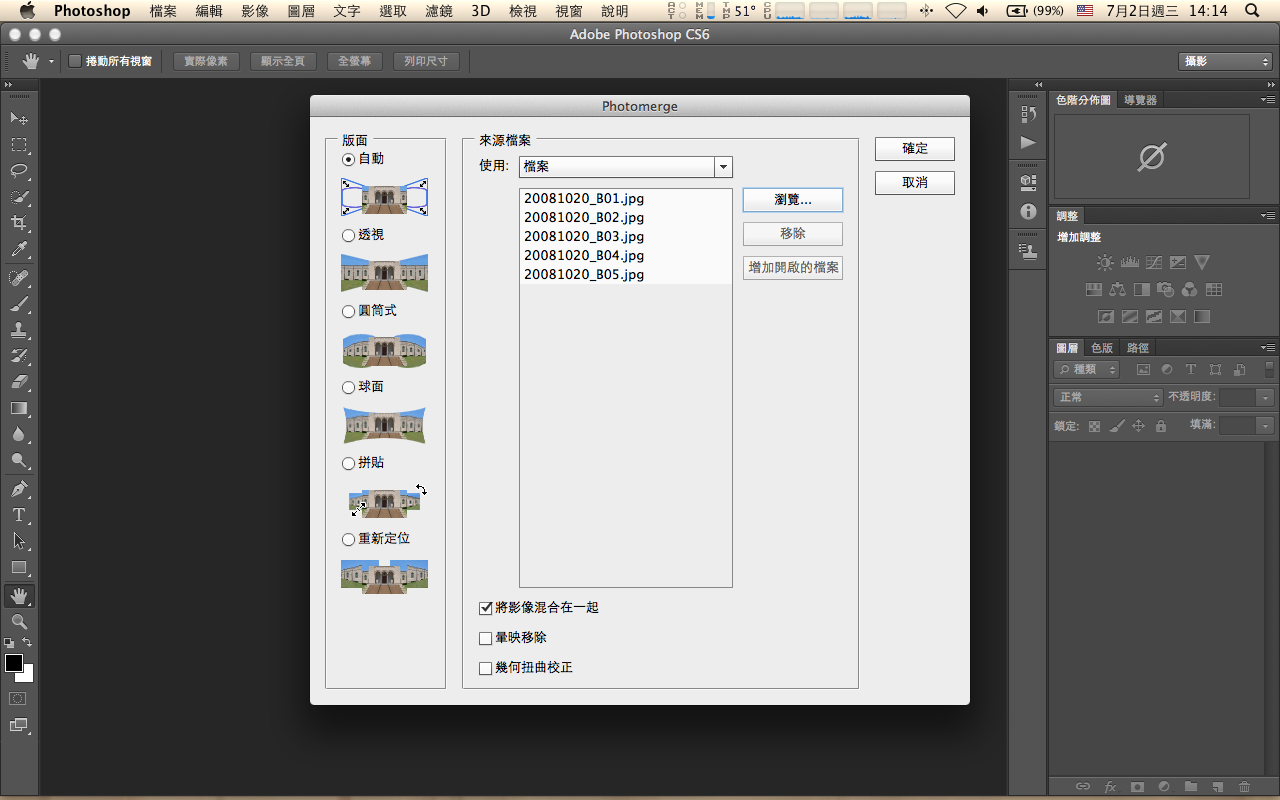Click the 取消 button

[x=915, y=183]
